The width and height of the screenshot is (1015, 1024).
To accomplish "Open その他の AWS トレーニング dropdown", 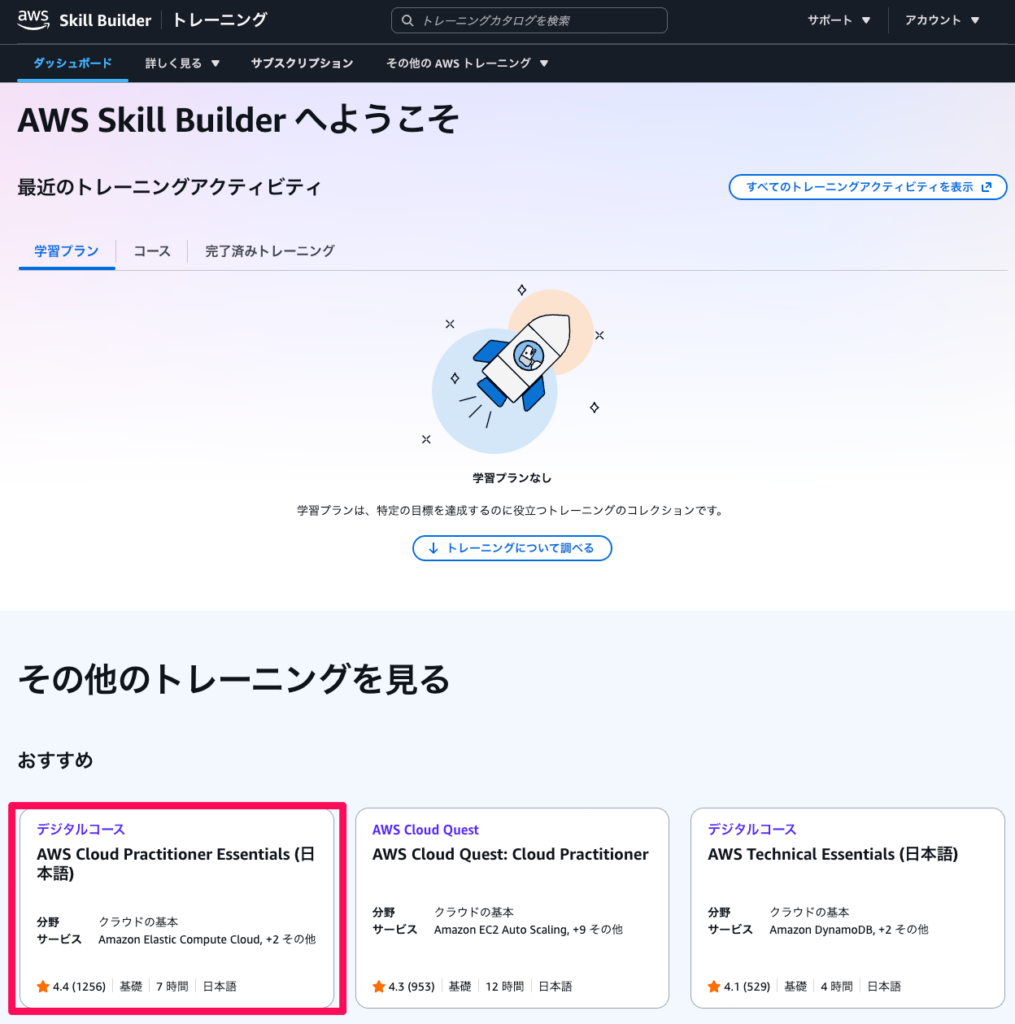I will [x=467, y=63].
